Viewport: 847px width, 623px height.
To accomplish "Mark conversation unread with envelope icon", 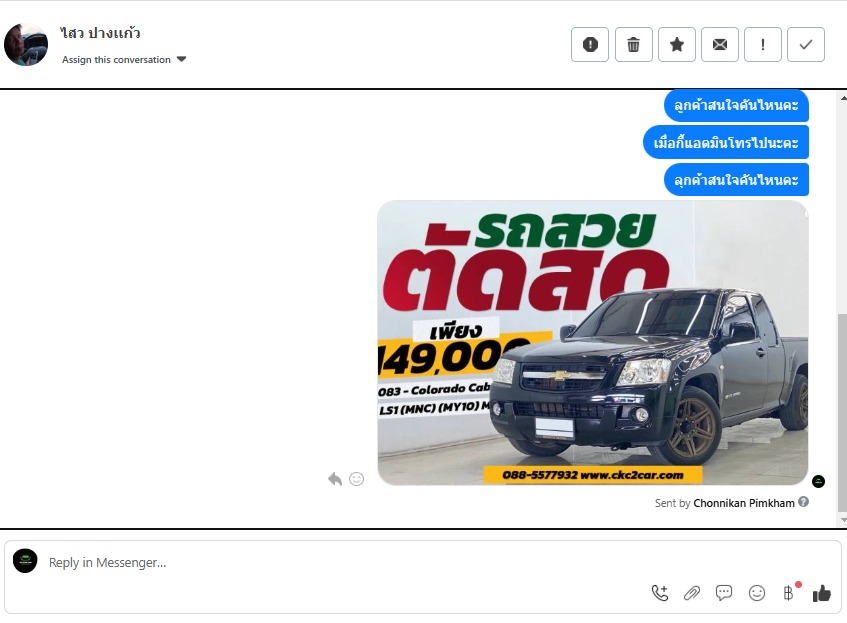I will tap(720, 44).
